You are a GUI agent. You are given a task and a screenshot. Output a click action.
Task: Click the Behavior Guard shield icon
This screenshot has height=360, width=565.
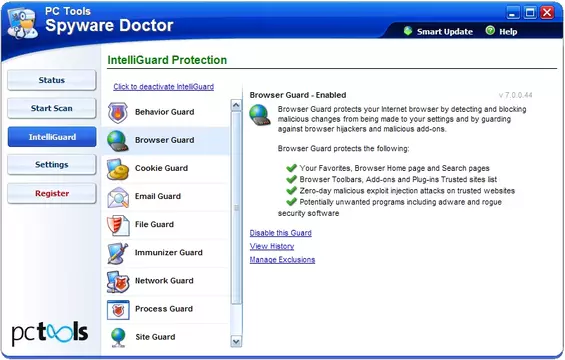coord(118,112)
